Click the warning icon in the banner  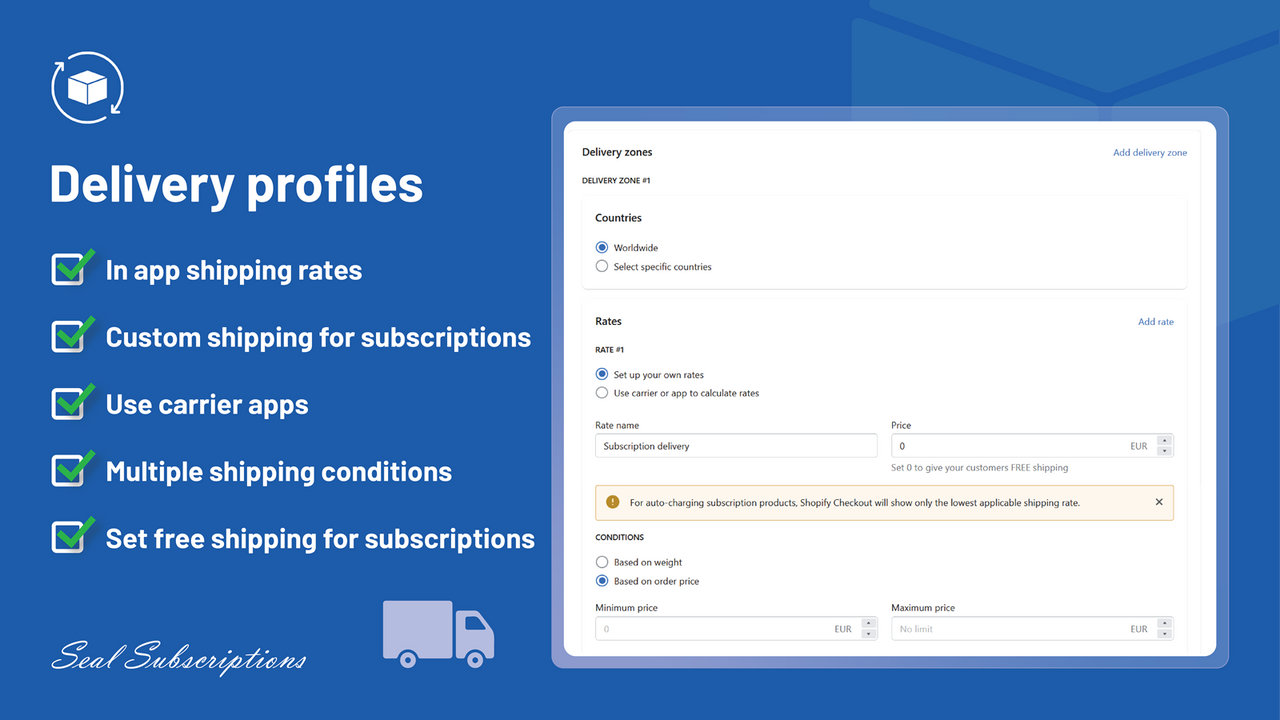coord(613,503)
